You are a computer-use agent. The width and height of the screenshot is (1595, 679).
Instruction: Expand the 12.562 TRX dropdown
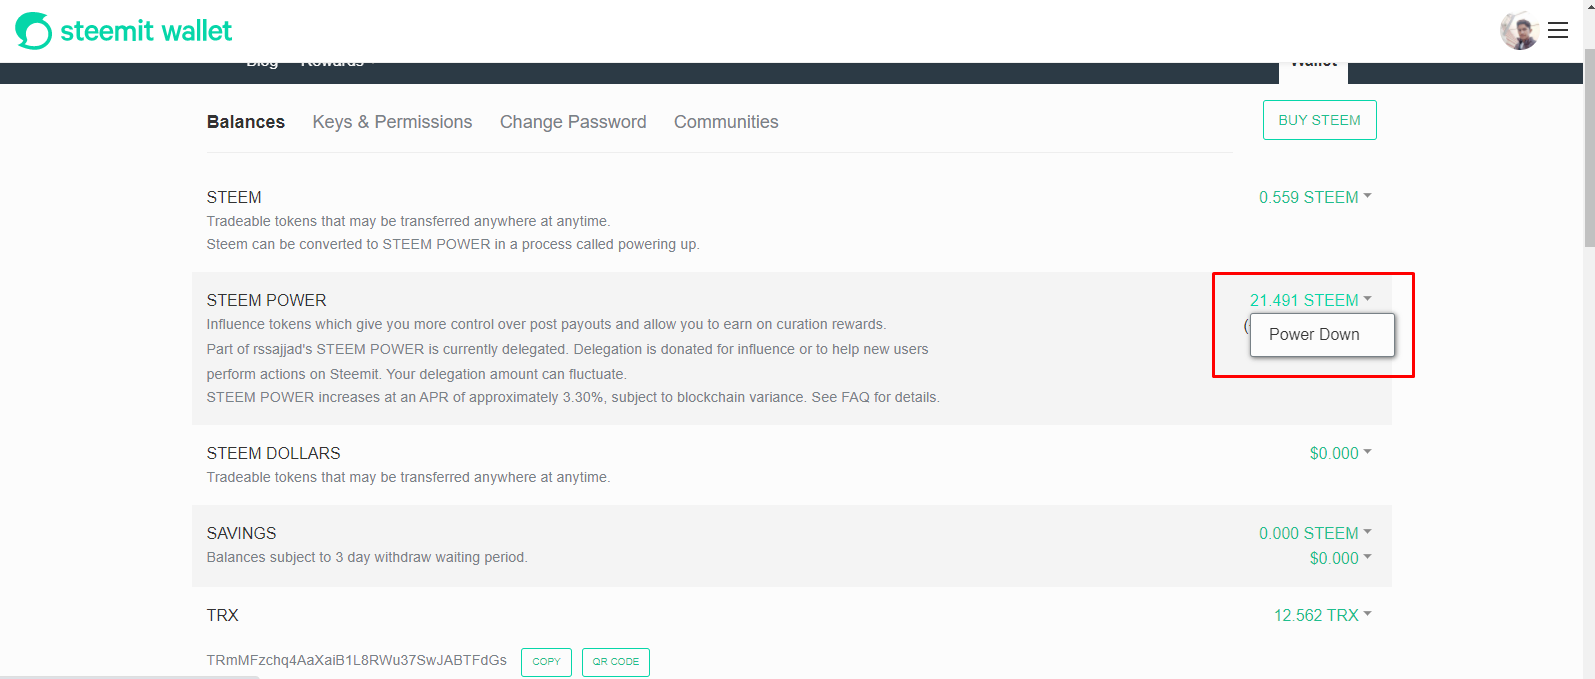tap(1322, 615)
